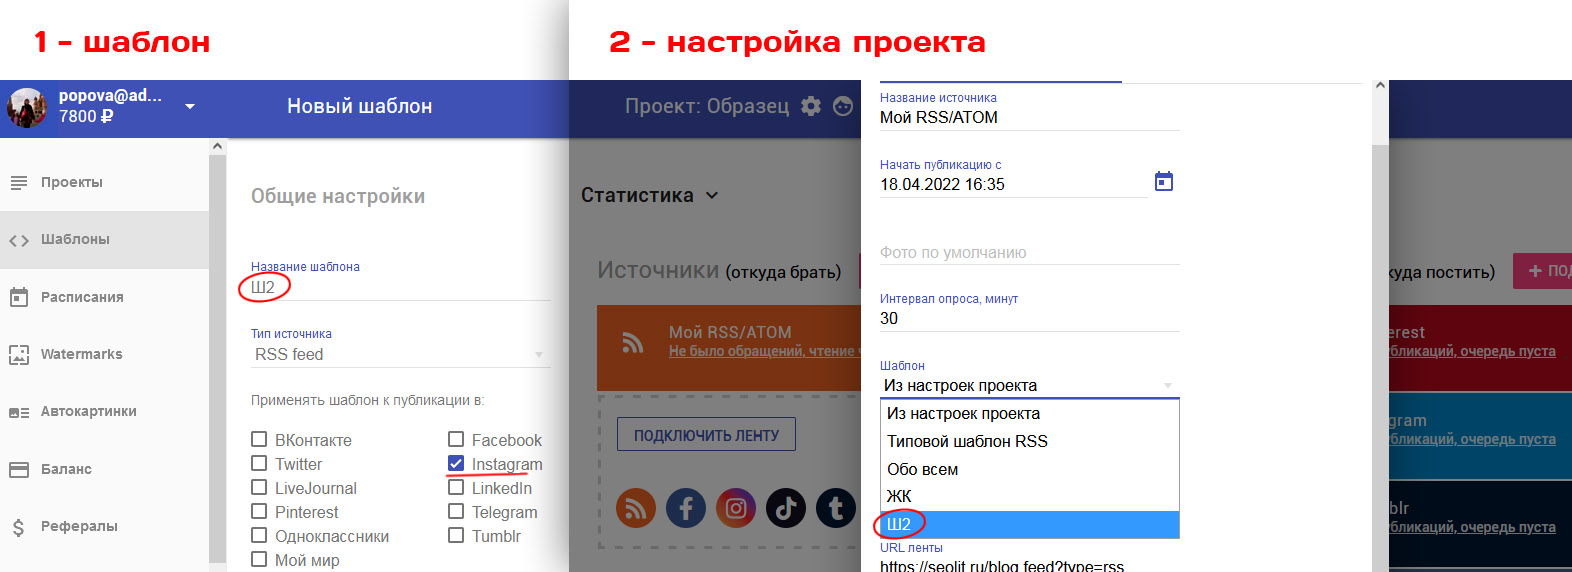Click the user profile avatar picture
Image resolution: width=1572 pixels, height=572 pixels.
click(27, 107)
